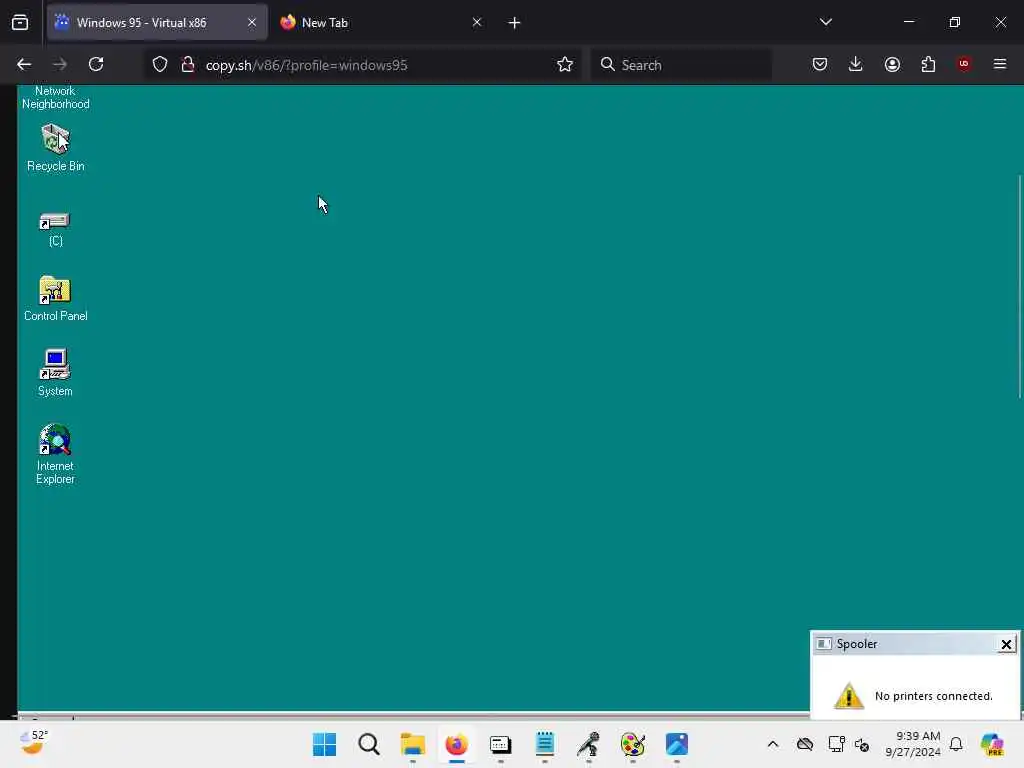
Task: Open the microphone app taskbar icon
Action: click(x=588, y=744)
